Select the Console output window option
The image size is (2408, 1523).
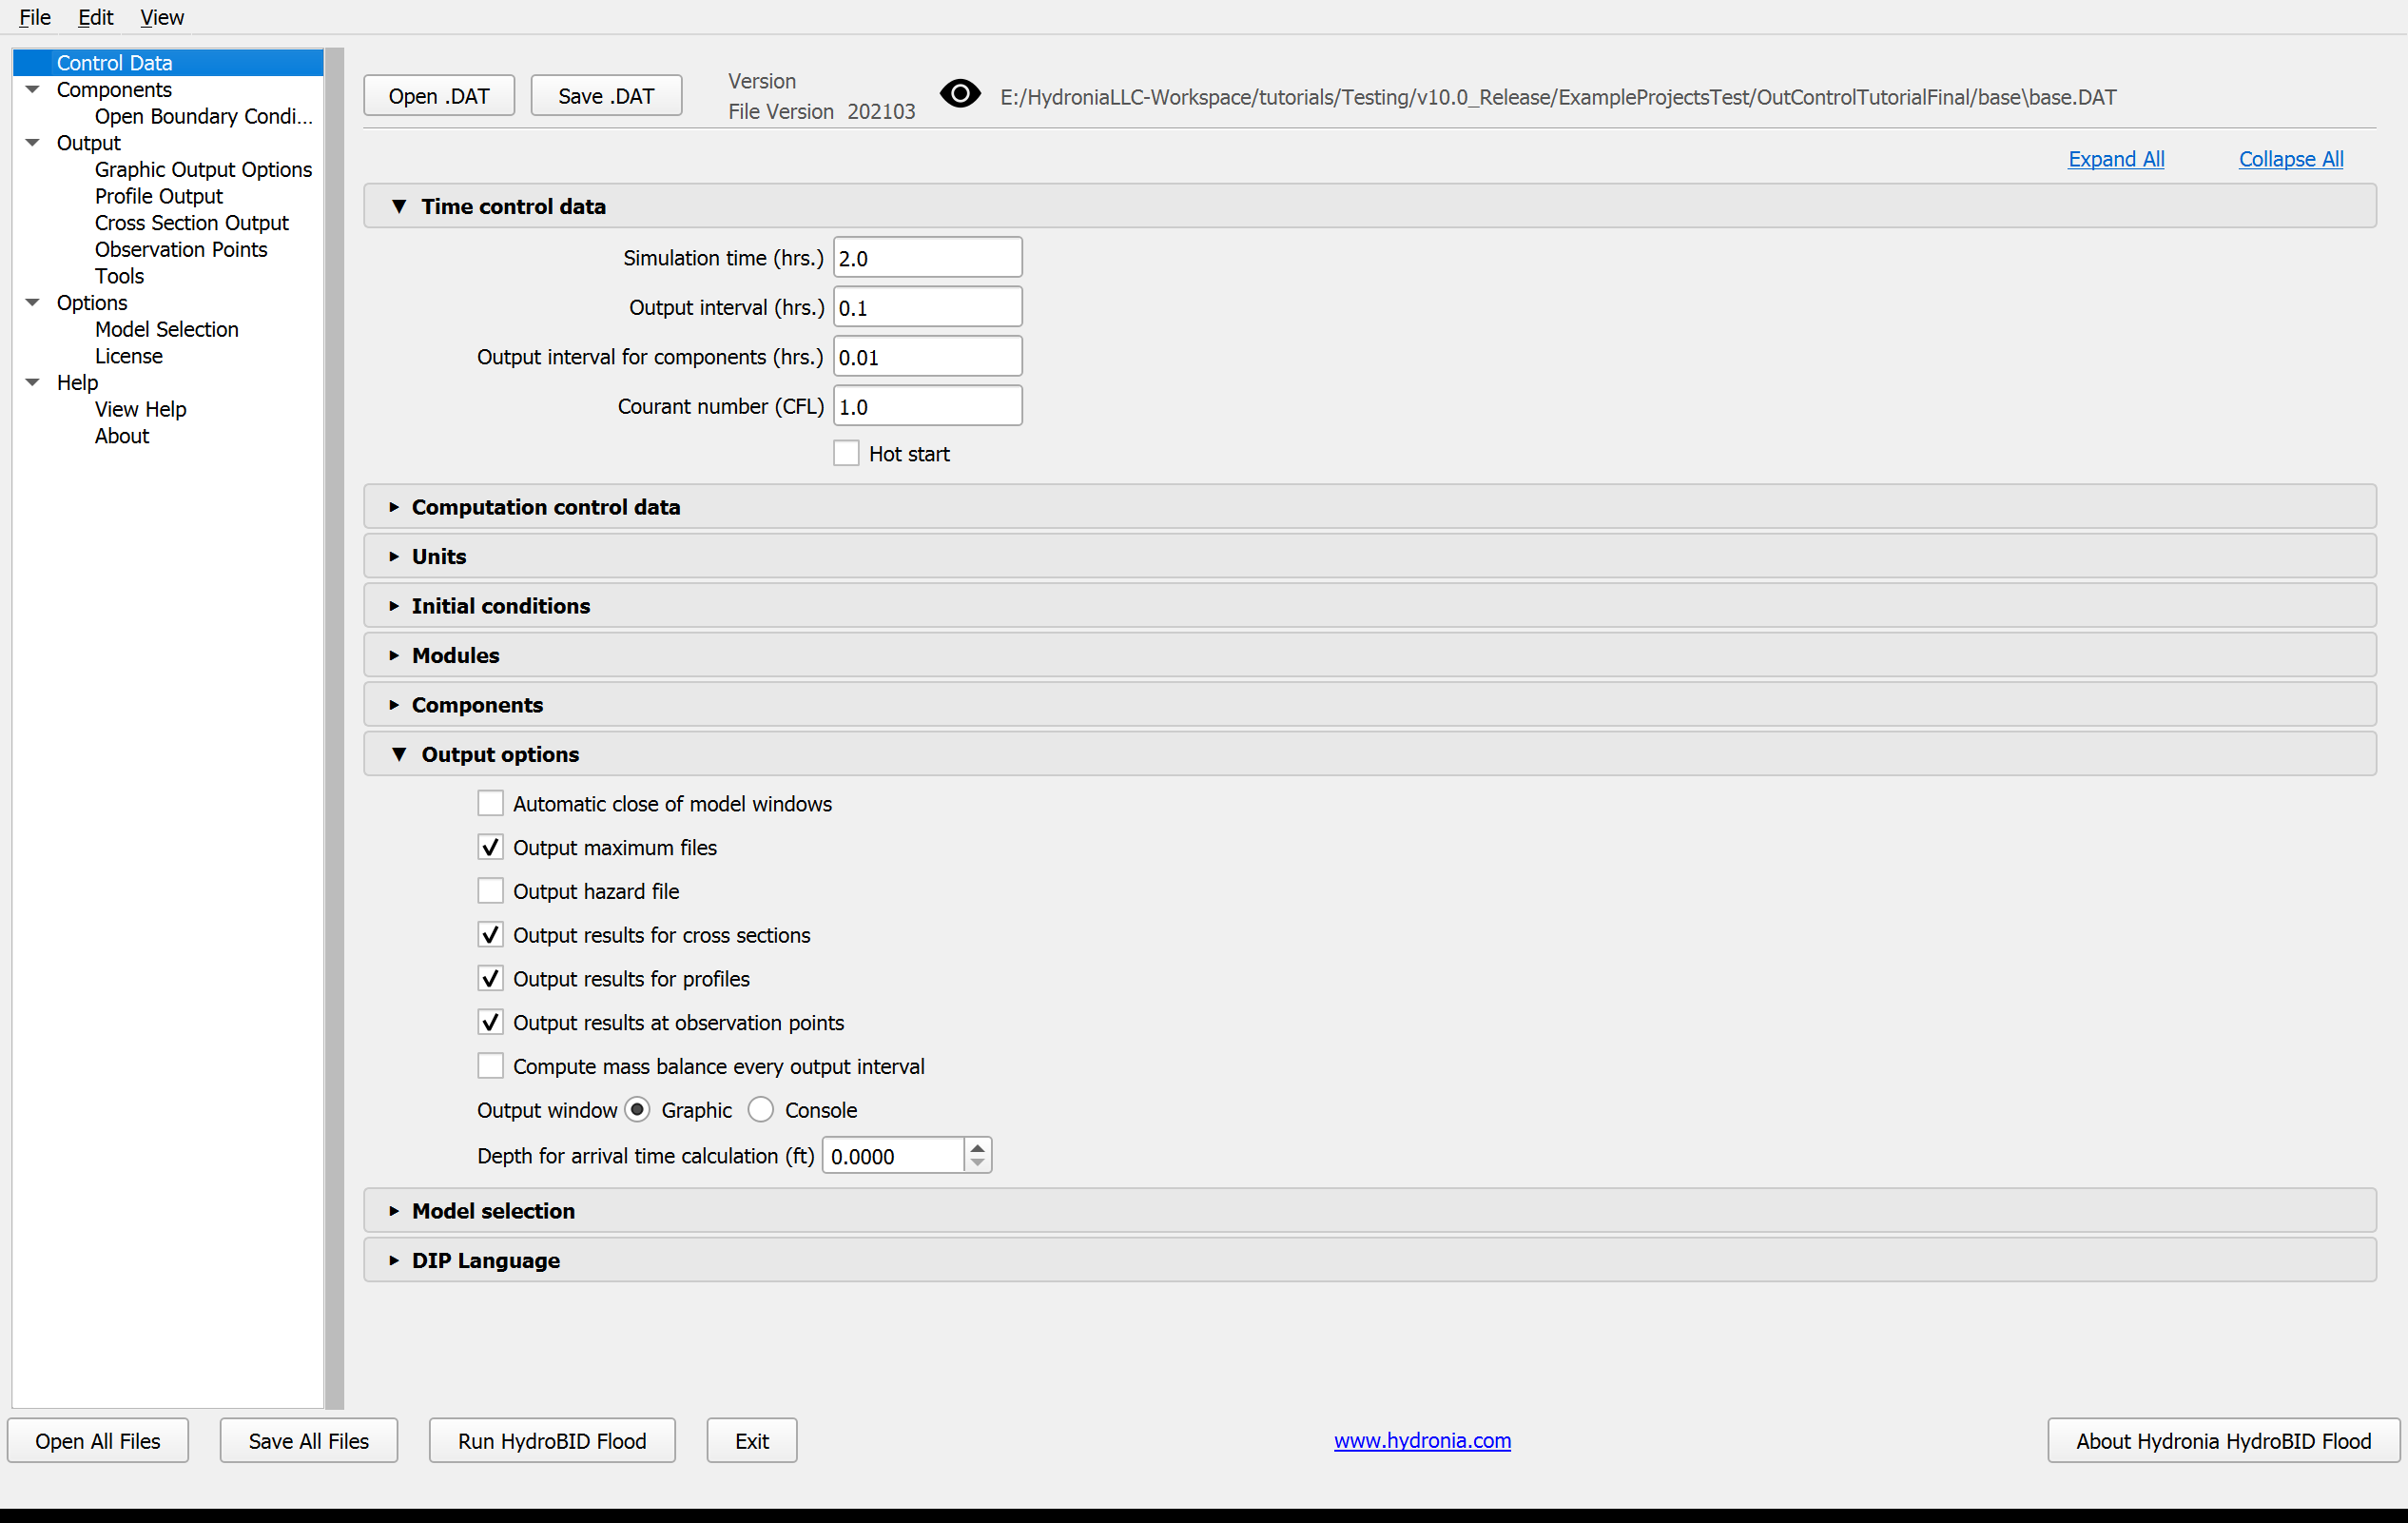click(x=761, y=1110)
